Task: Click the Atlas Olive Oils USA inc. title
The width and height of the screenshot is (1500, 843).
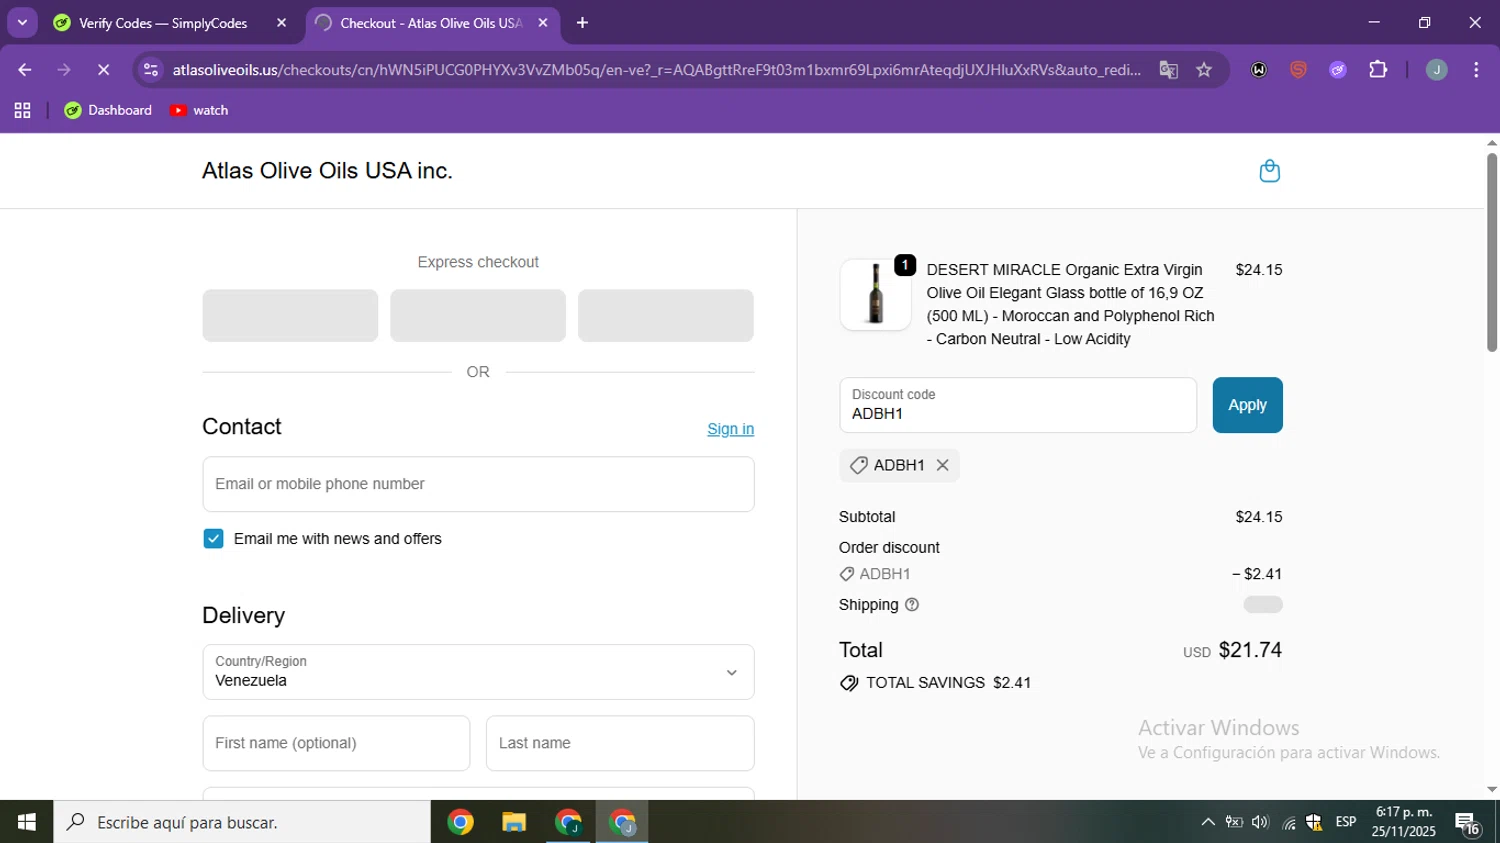Action: (327, 171)
